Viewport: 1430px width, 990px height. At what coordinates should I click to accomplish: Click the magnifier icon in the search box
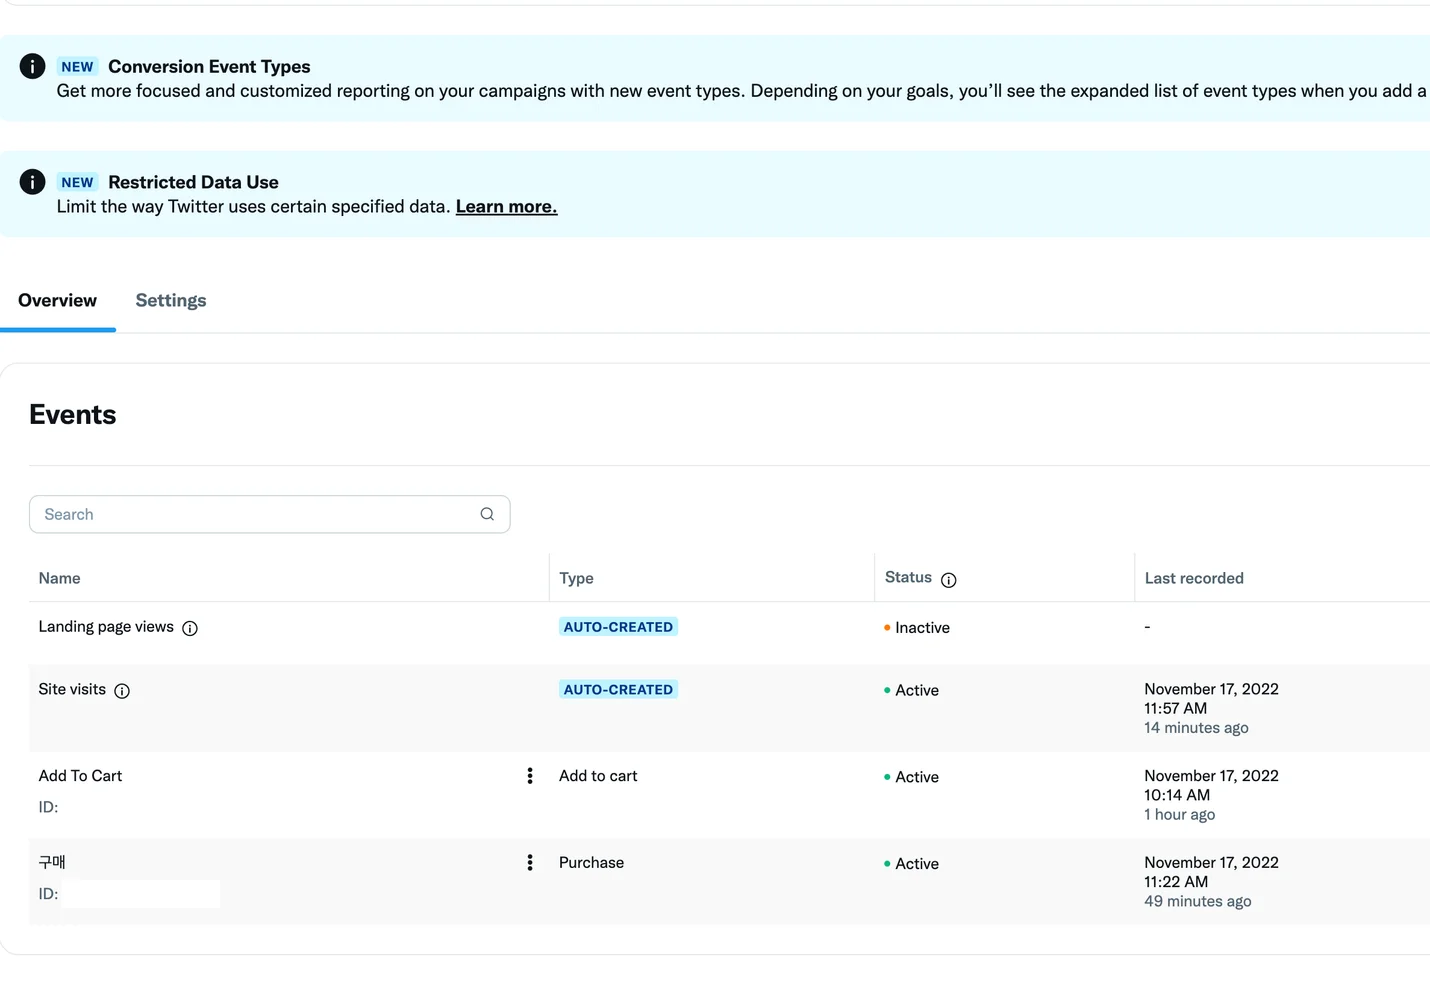tap(487, 514)
